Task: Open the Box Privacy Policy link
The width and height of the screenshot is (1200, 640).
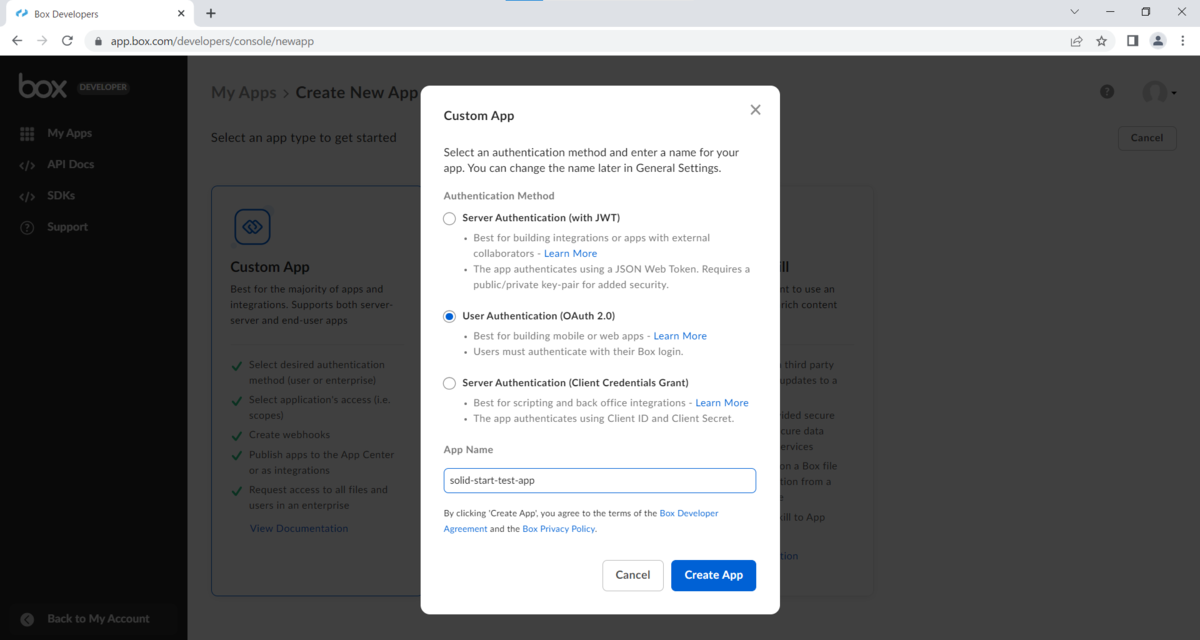Action: pos(559,529)
